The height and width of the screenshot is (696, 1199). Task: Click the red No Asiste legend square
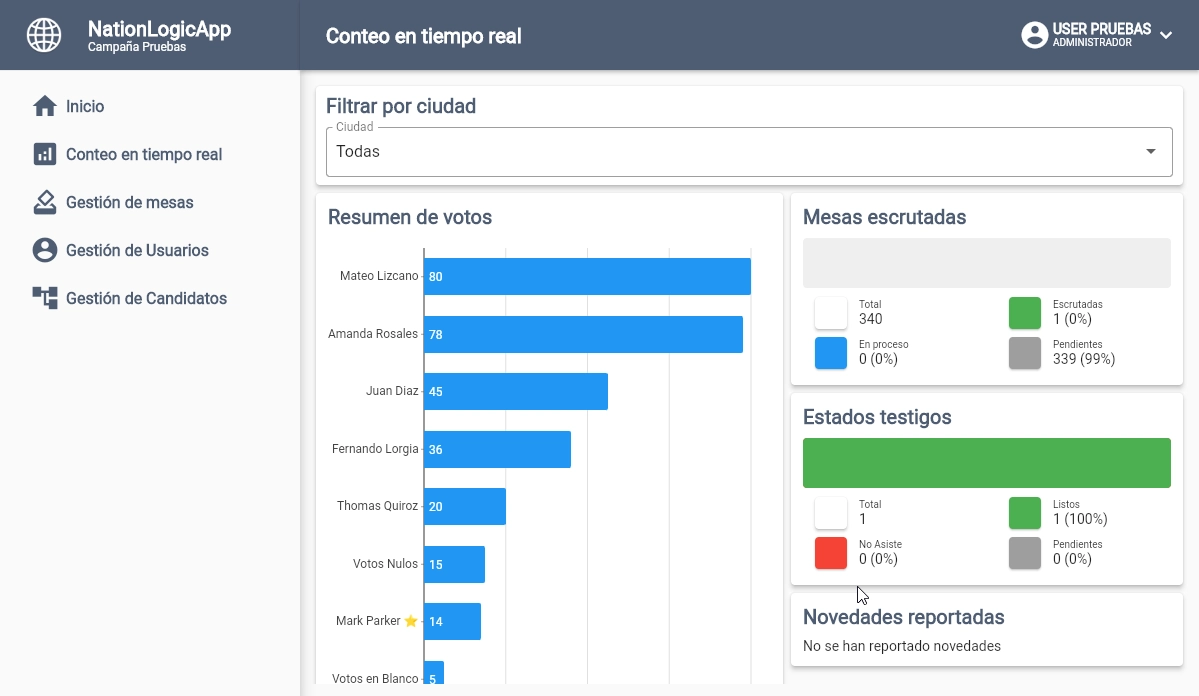830,552
